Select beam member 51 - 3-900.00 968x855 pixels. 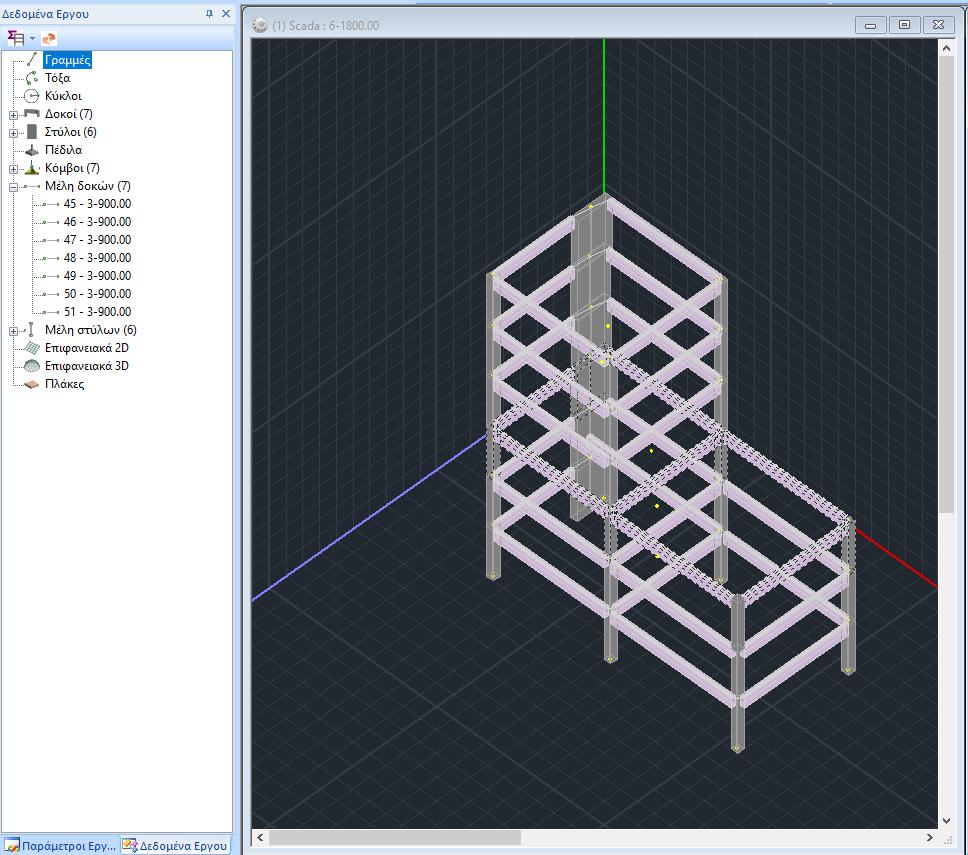pyautogui.click(x=98, y=311)
